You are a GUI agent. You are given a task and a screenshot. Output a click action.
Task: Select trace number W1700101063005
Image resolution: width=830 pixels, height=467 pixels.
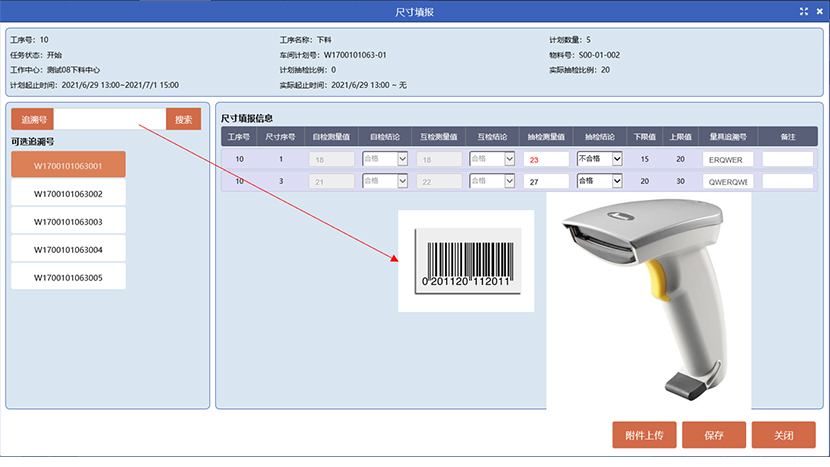[68, 277]
